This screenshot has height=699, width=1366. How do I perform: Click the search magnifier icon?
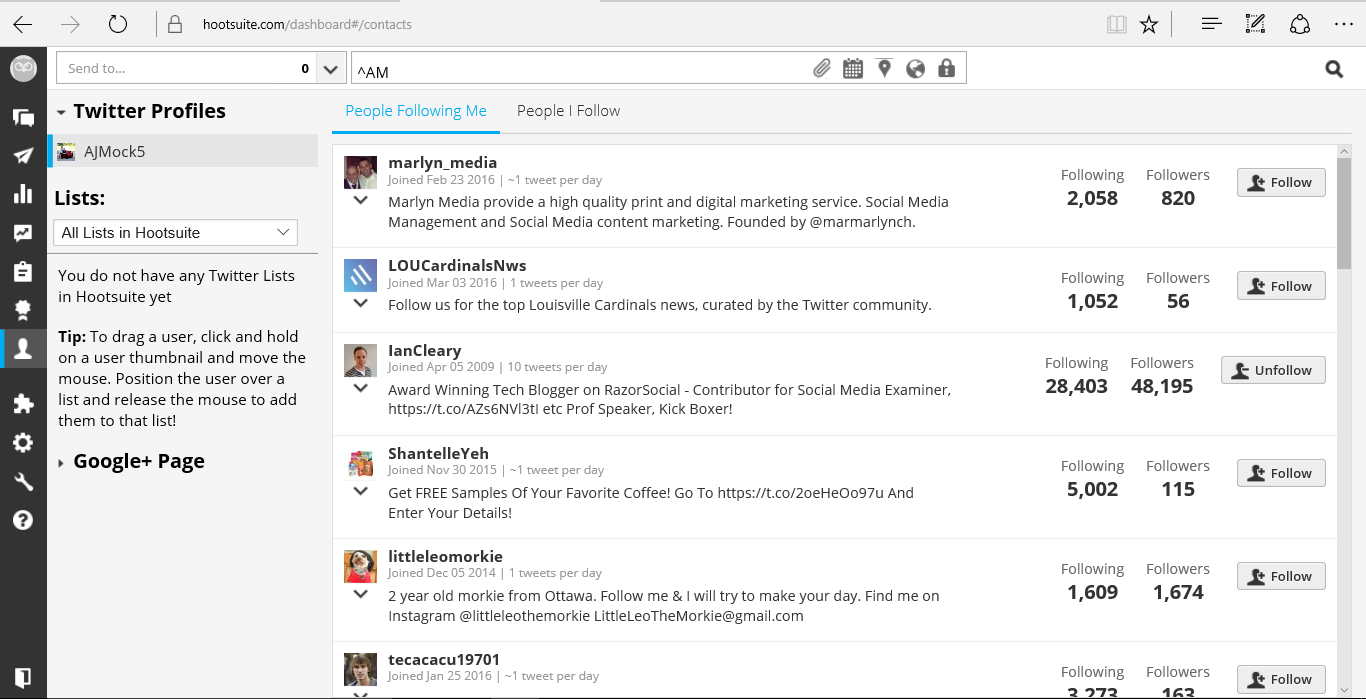pyautogui.click(x=1334, y=69)
